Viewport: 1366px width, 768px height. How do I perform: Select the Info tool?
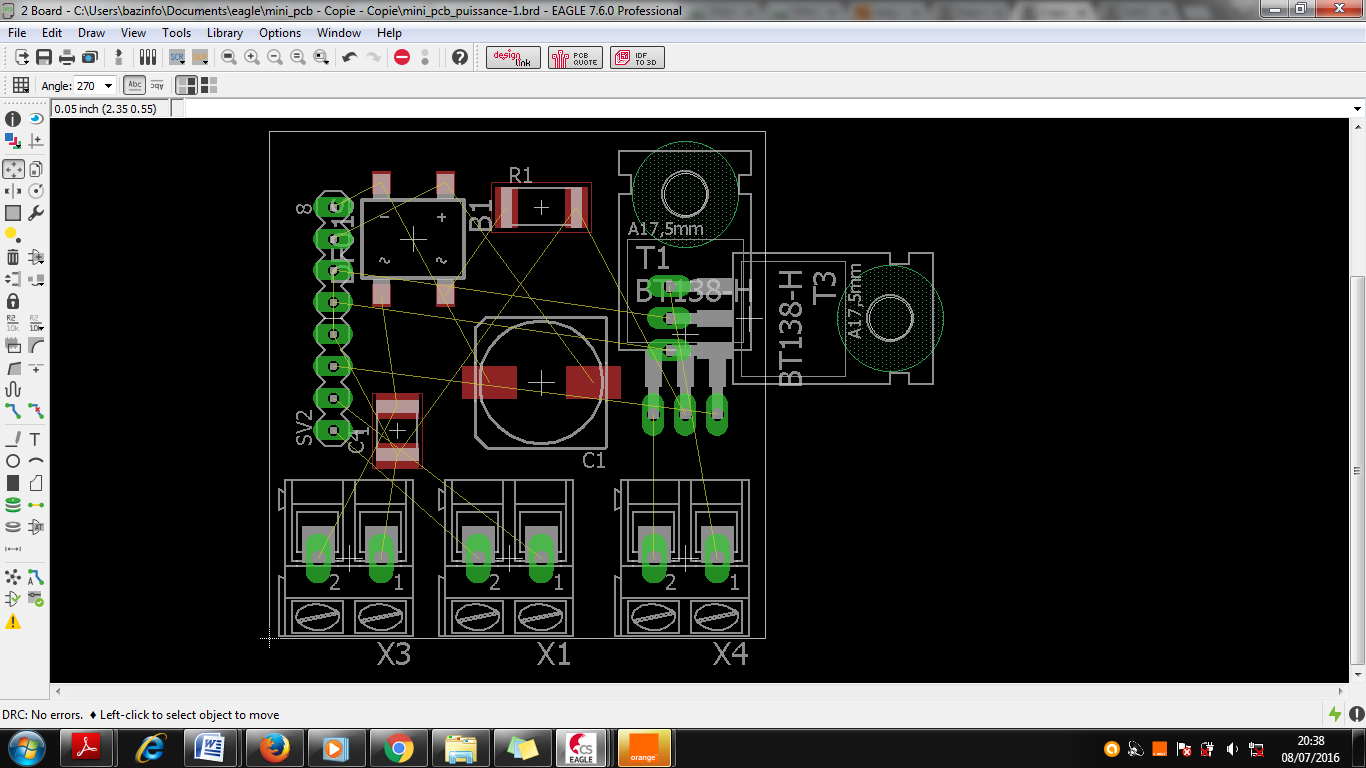tap(13, 119)
